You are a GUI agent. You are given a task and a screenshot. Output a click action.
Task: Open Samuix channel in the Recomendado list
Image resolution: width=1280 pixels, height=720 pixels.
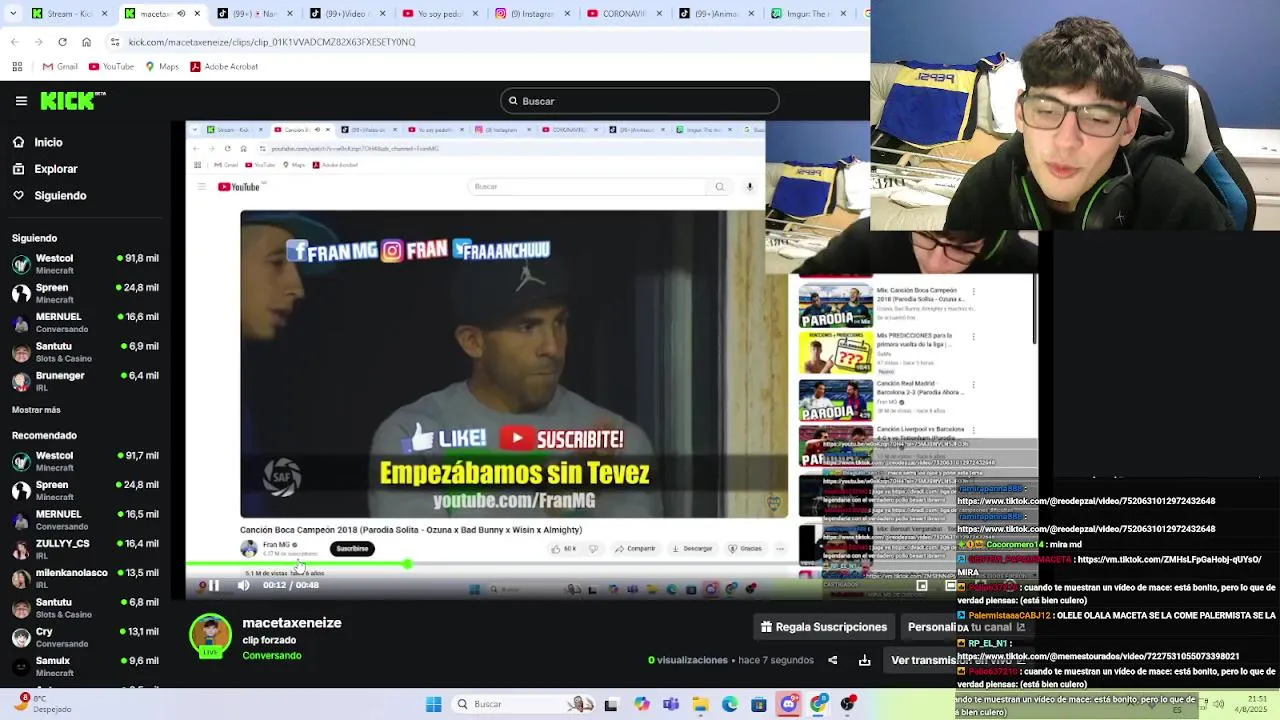click(85, 666)
